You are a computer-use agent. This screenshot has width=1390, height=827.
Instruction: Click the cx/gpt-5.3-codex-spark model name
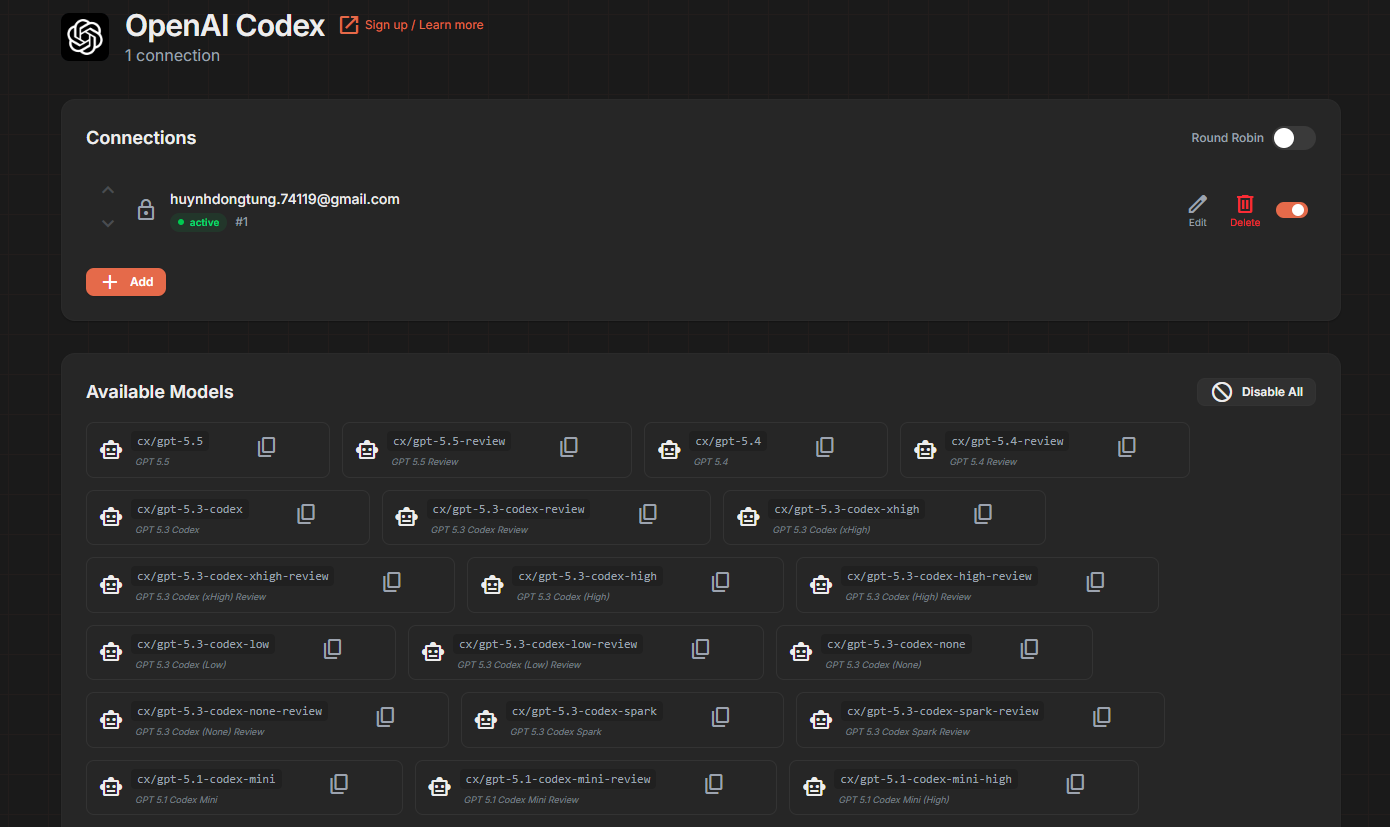pyautogui.click(x=584, y=711)
